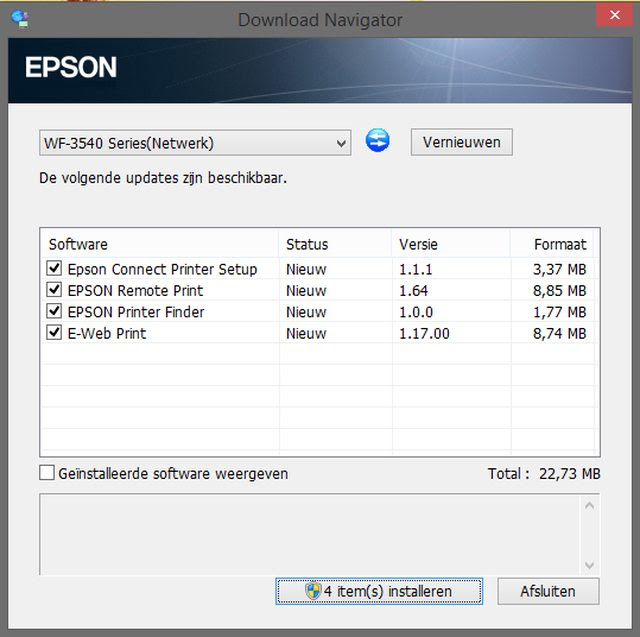
Task: Click Nieuw status for E-Web Print
Action: point(306,333)
